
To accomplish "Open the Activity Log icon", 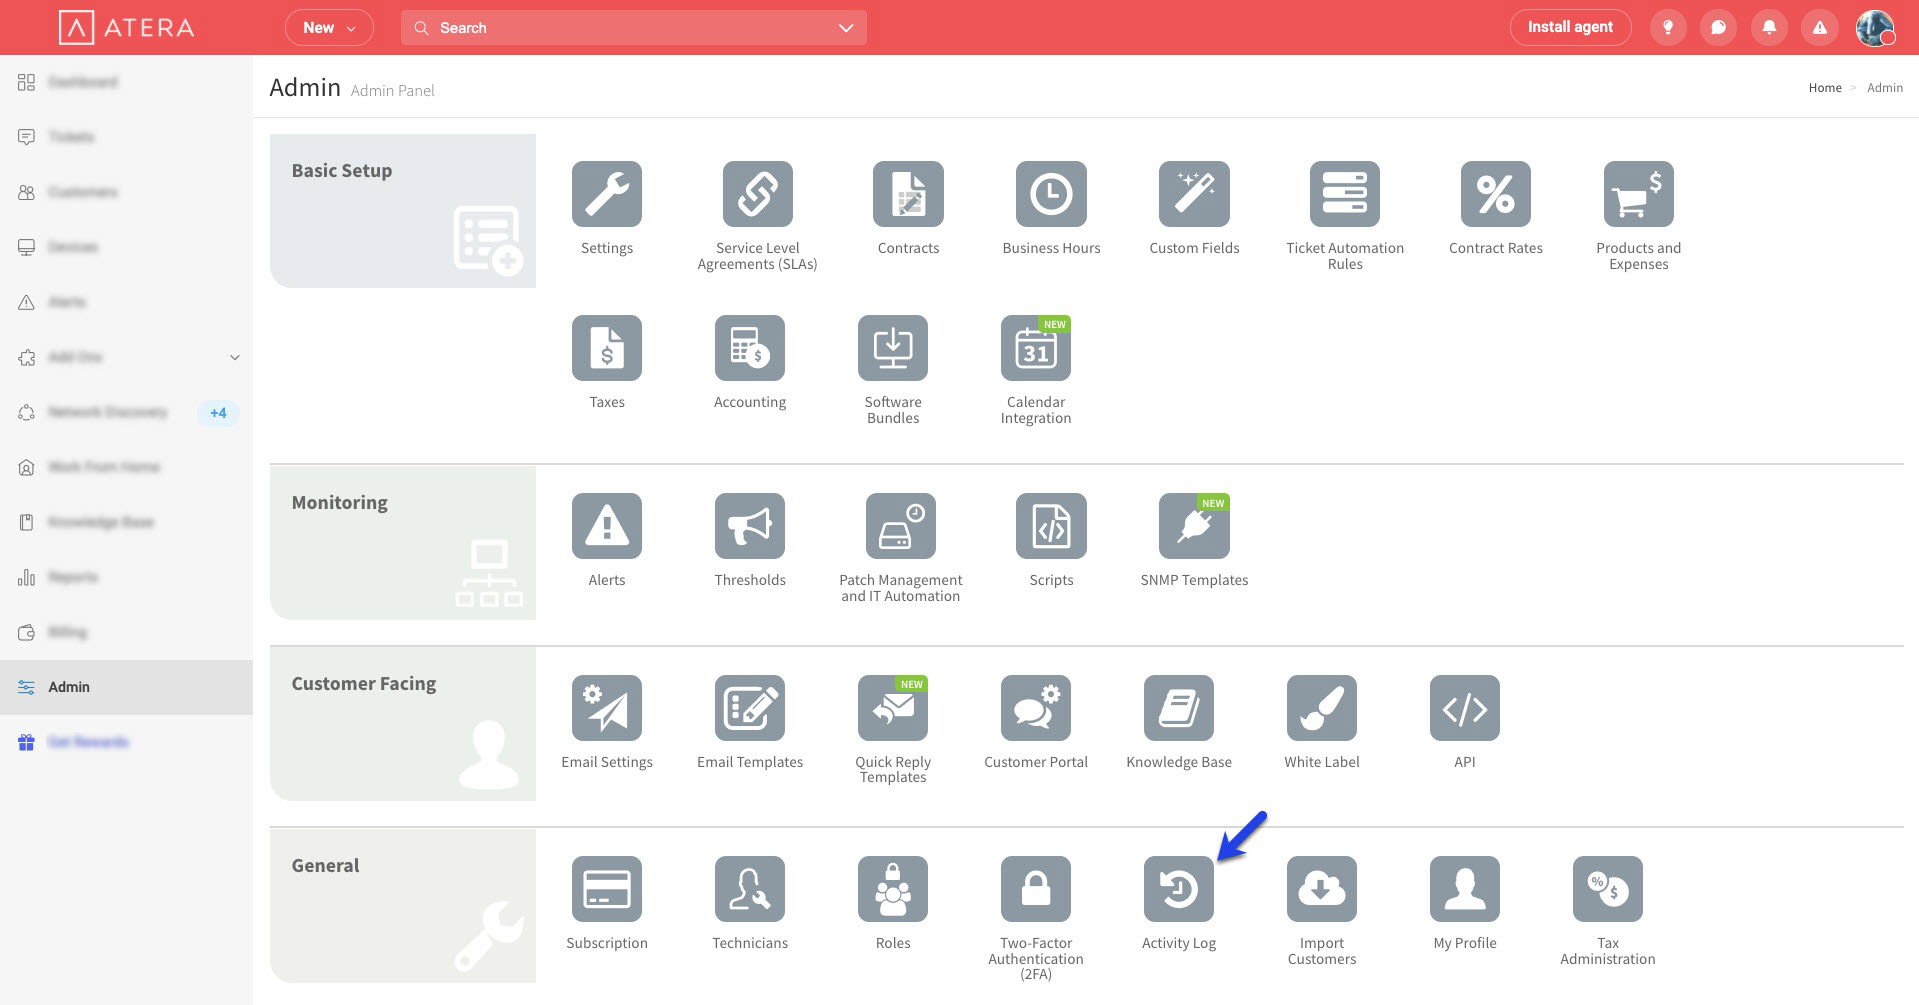I will (x=1179, y=889).
